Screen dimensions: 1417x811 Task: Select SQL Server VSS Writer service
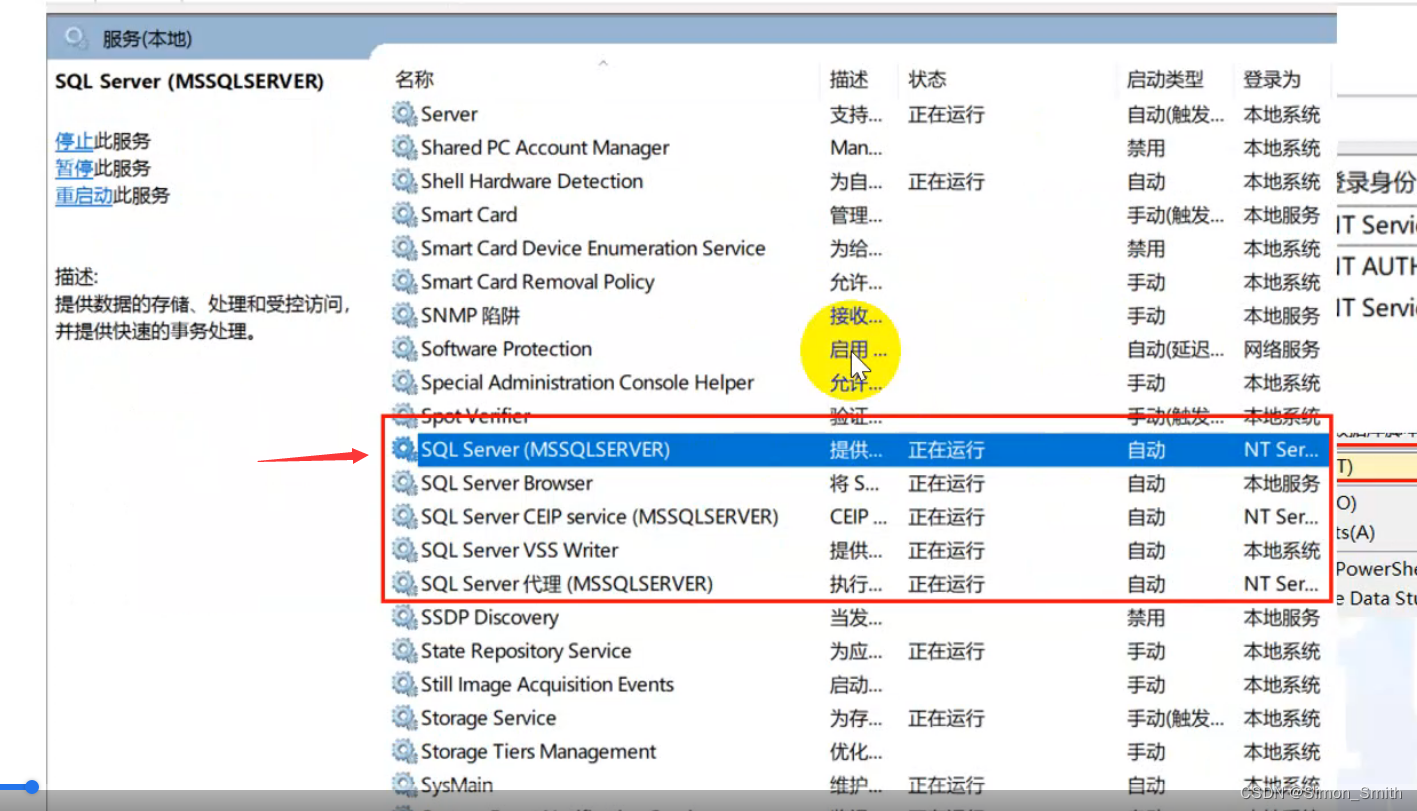coord(520,550)
